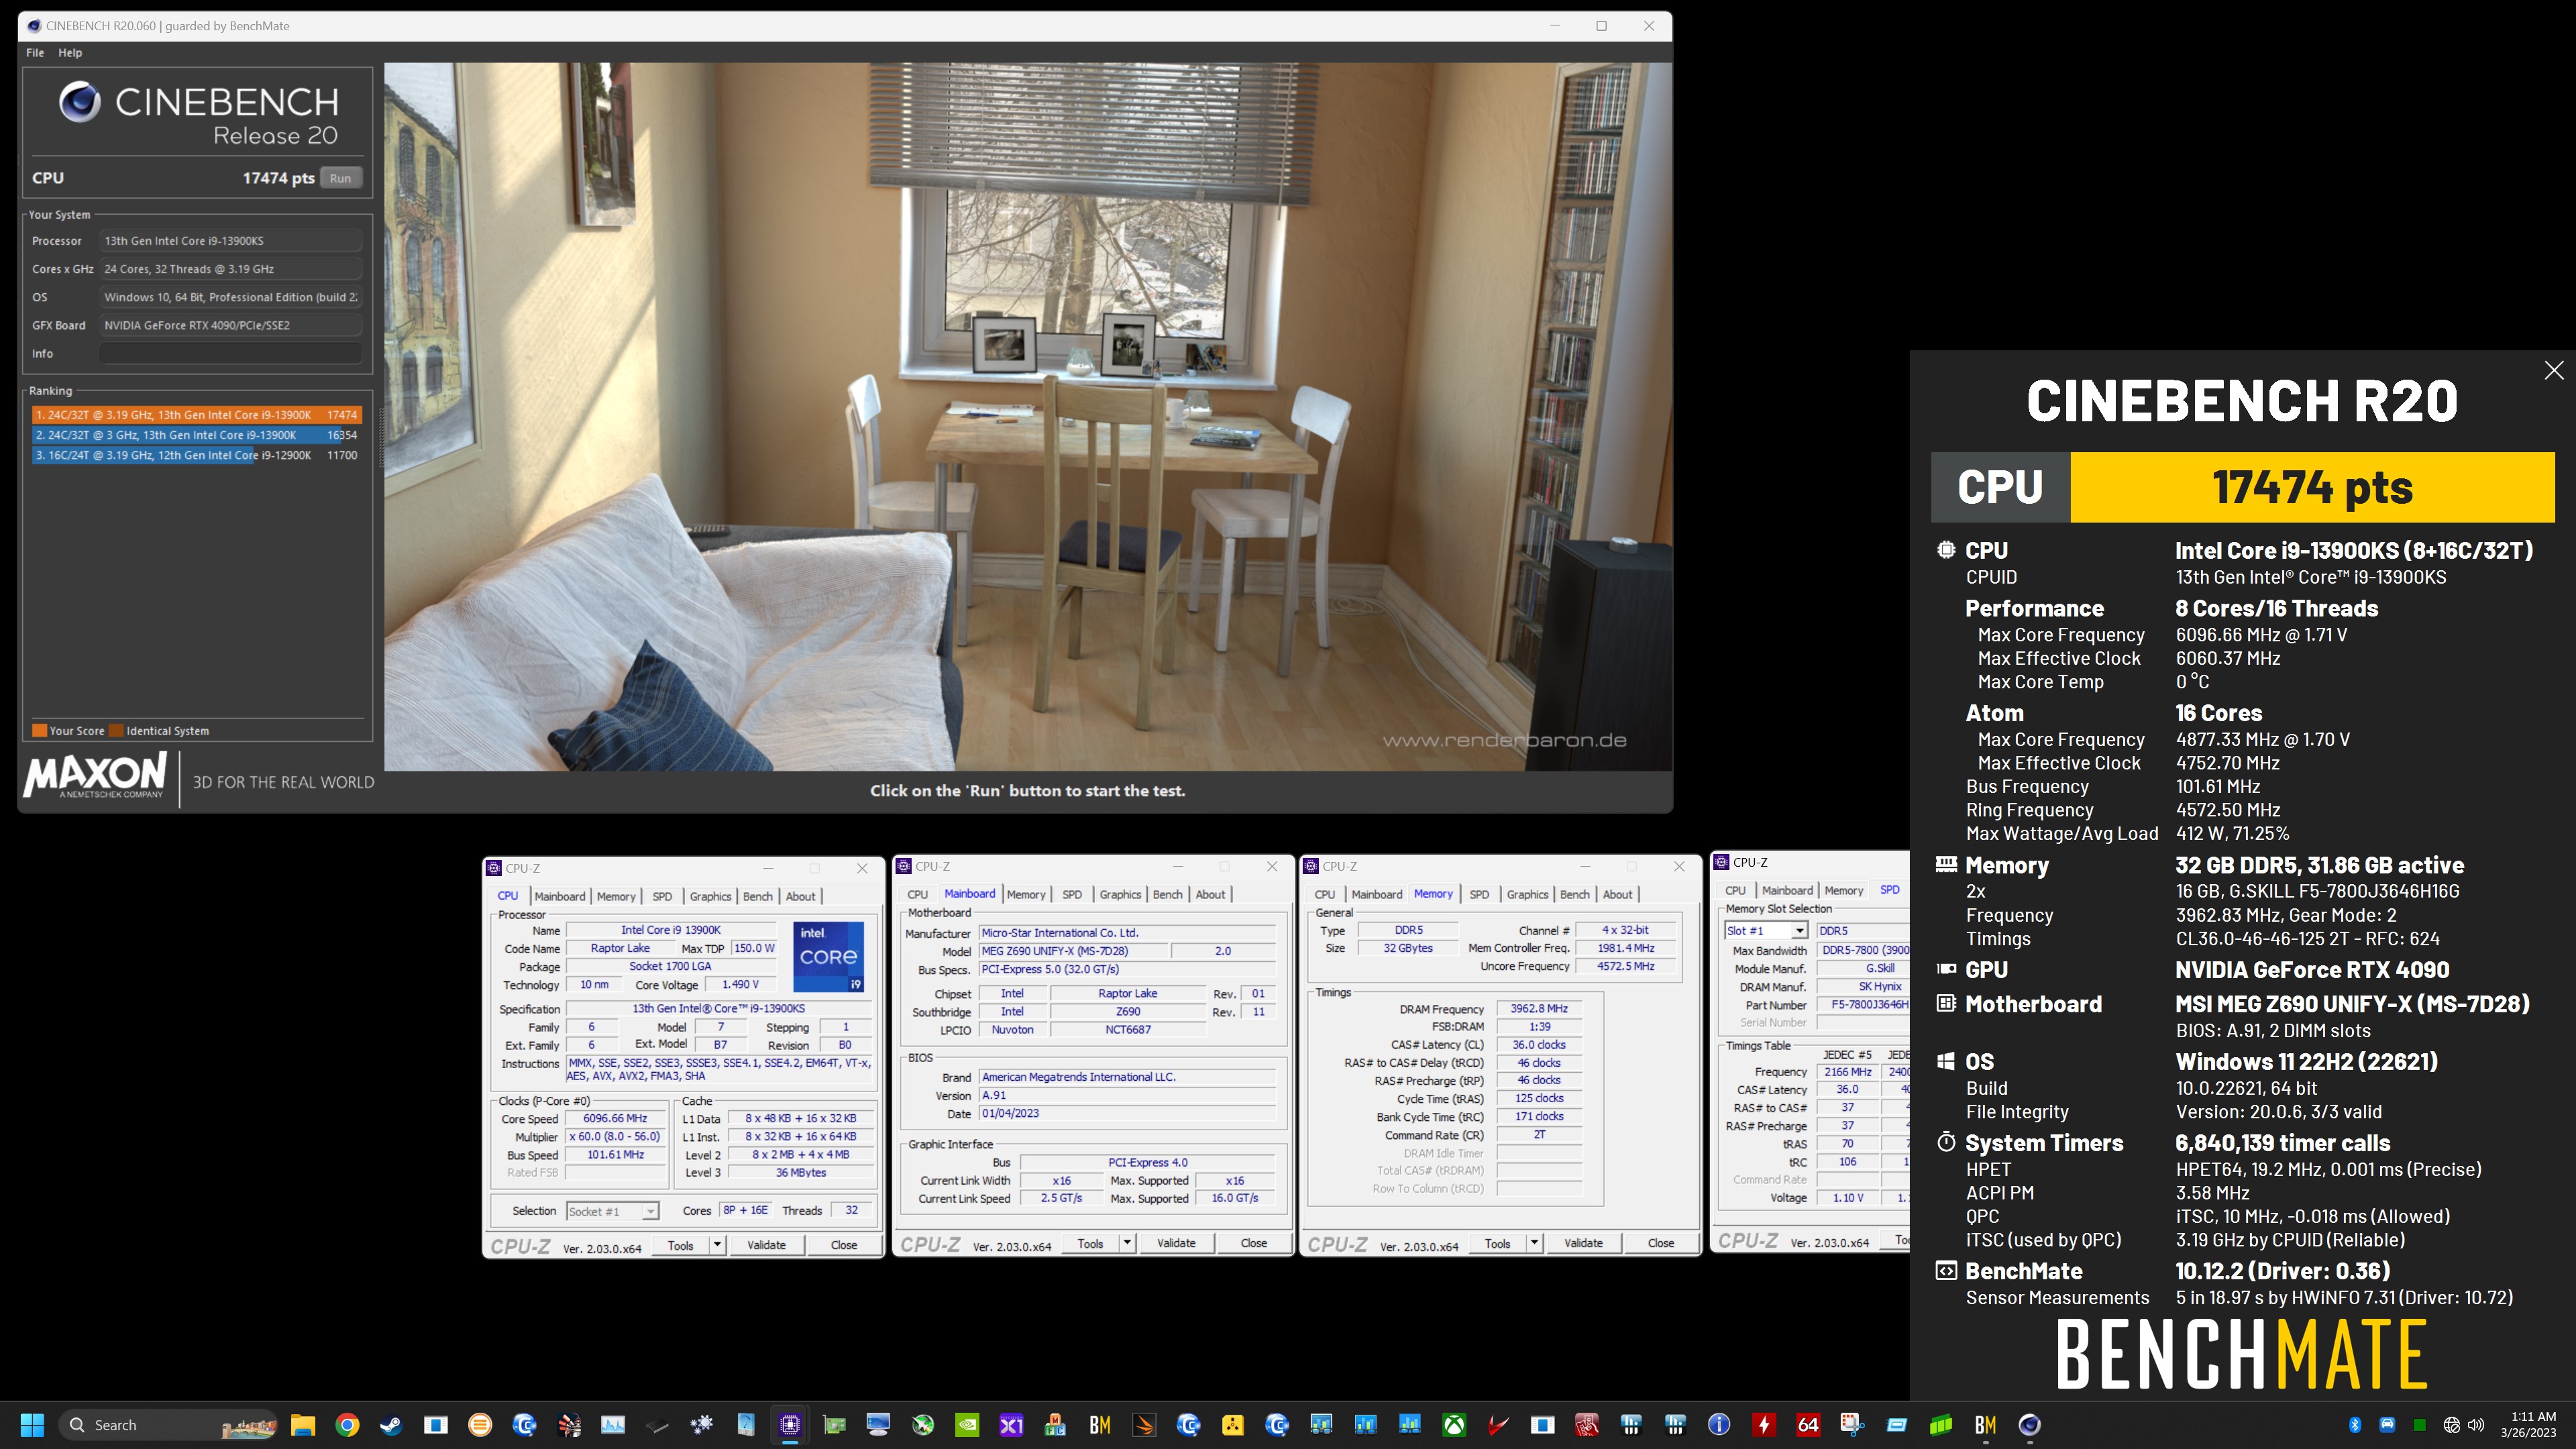
Task: Open the yellow triangle-dots taskbar icon
Action: (x=1232, y=1424)
